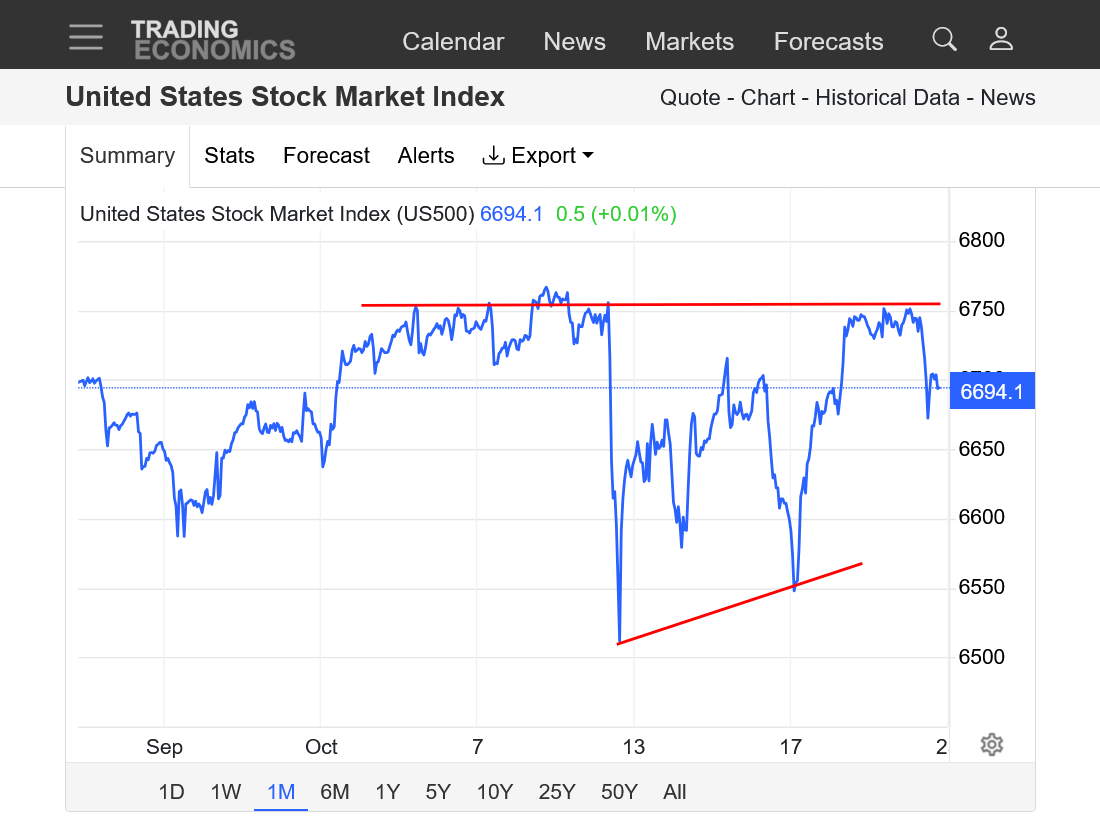This screenshot has height=820, width=1100.
Task: Click the Trading Economics logo
Action: coord(212,40)
